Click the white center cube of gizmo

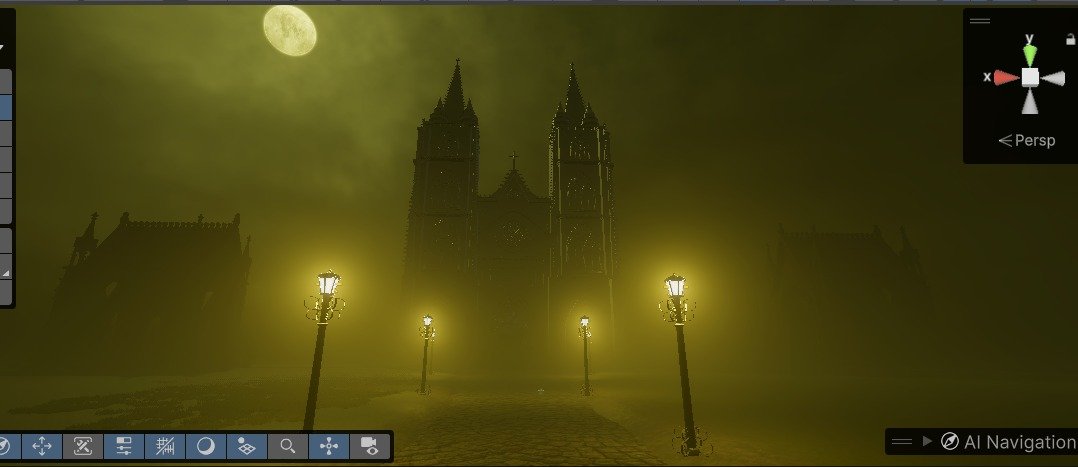(1030, 77)
